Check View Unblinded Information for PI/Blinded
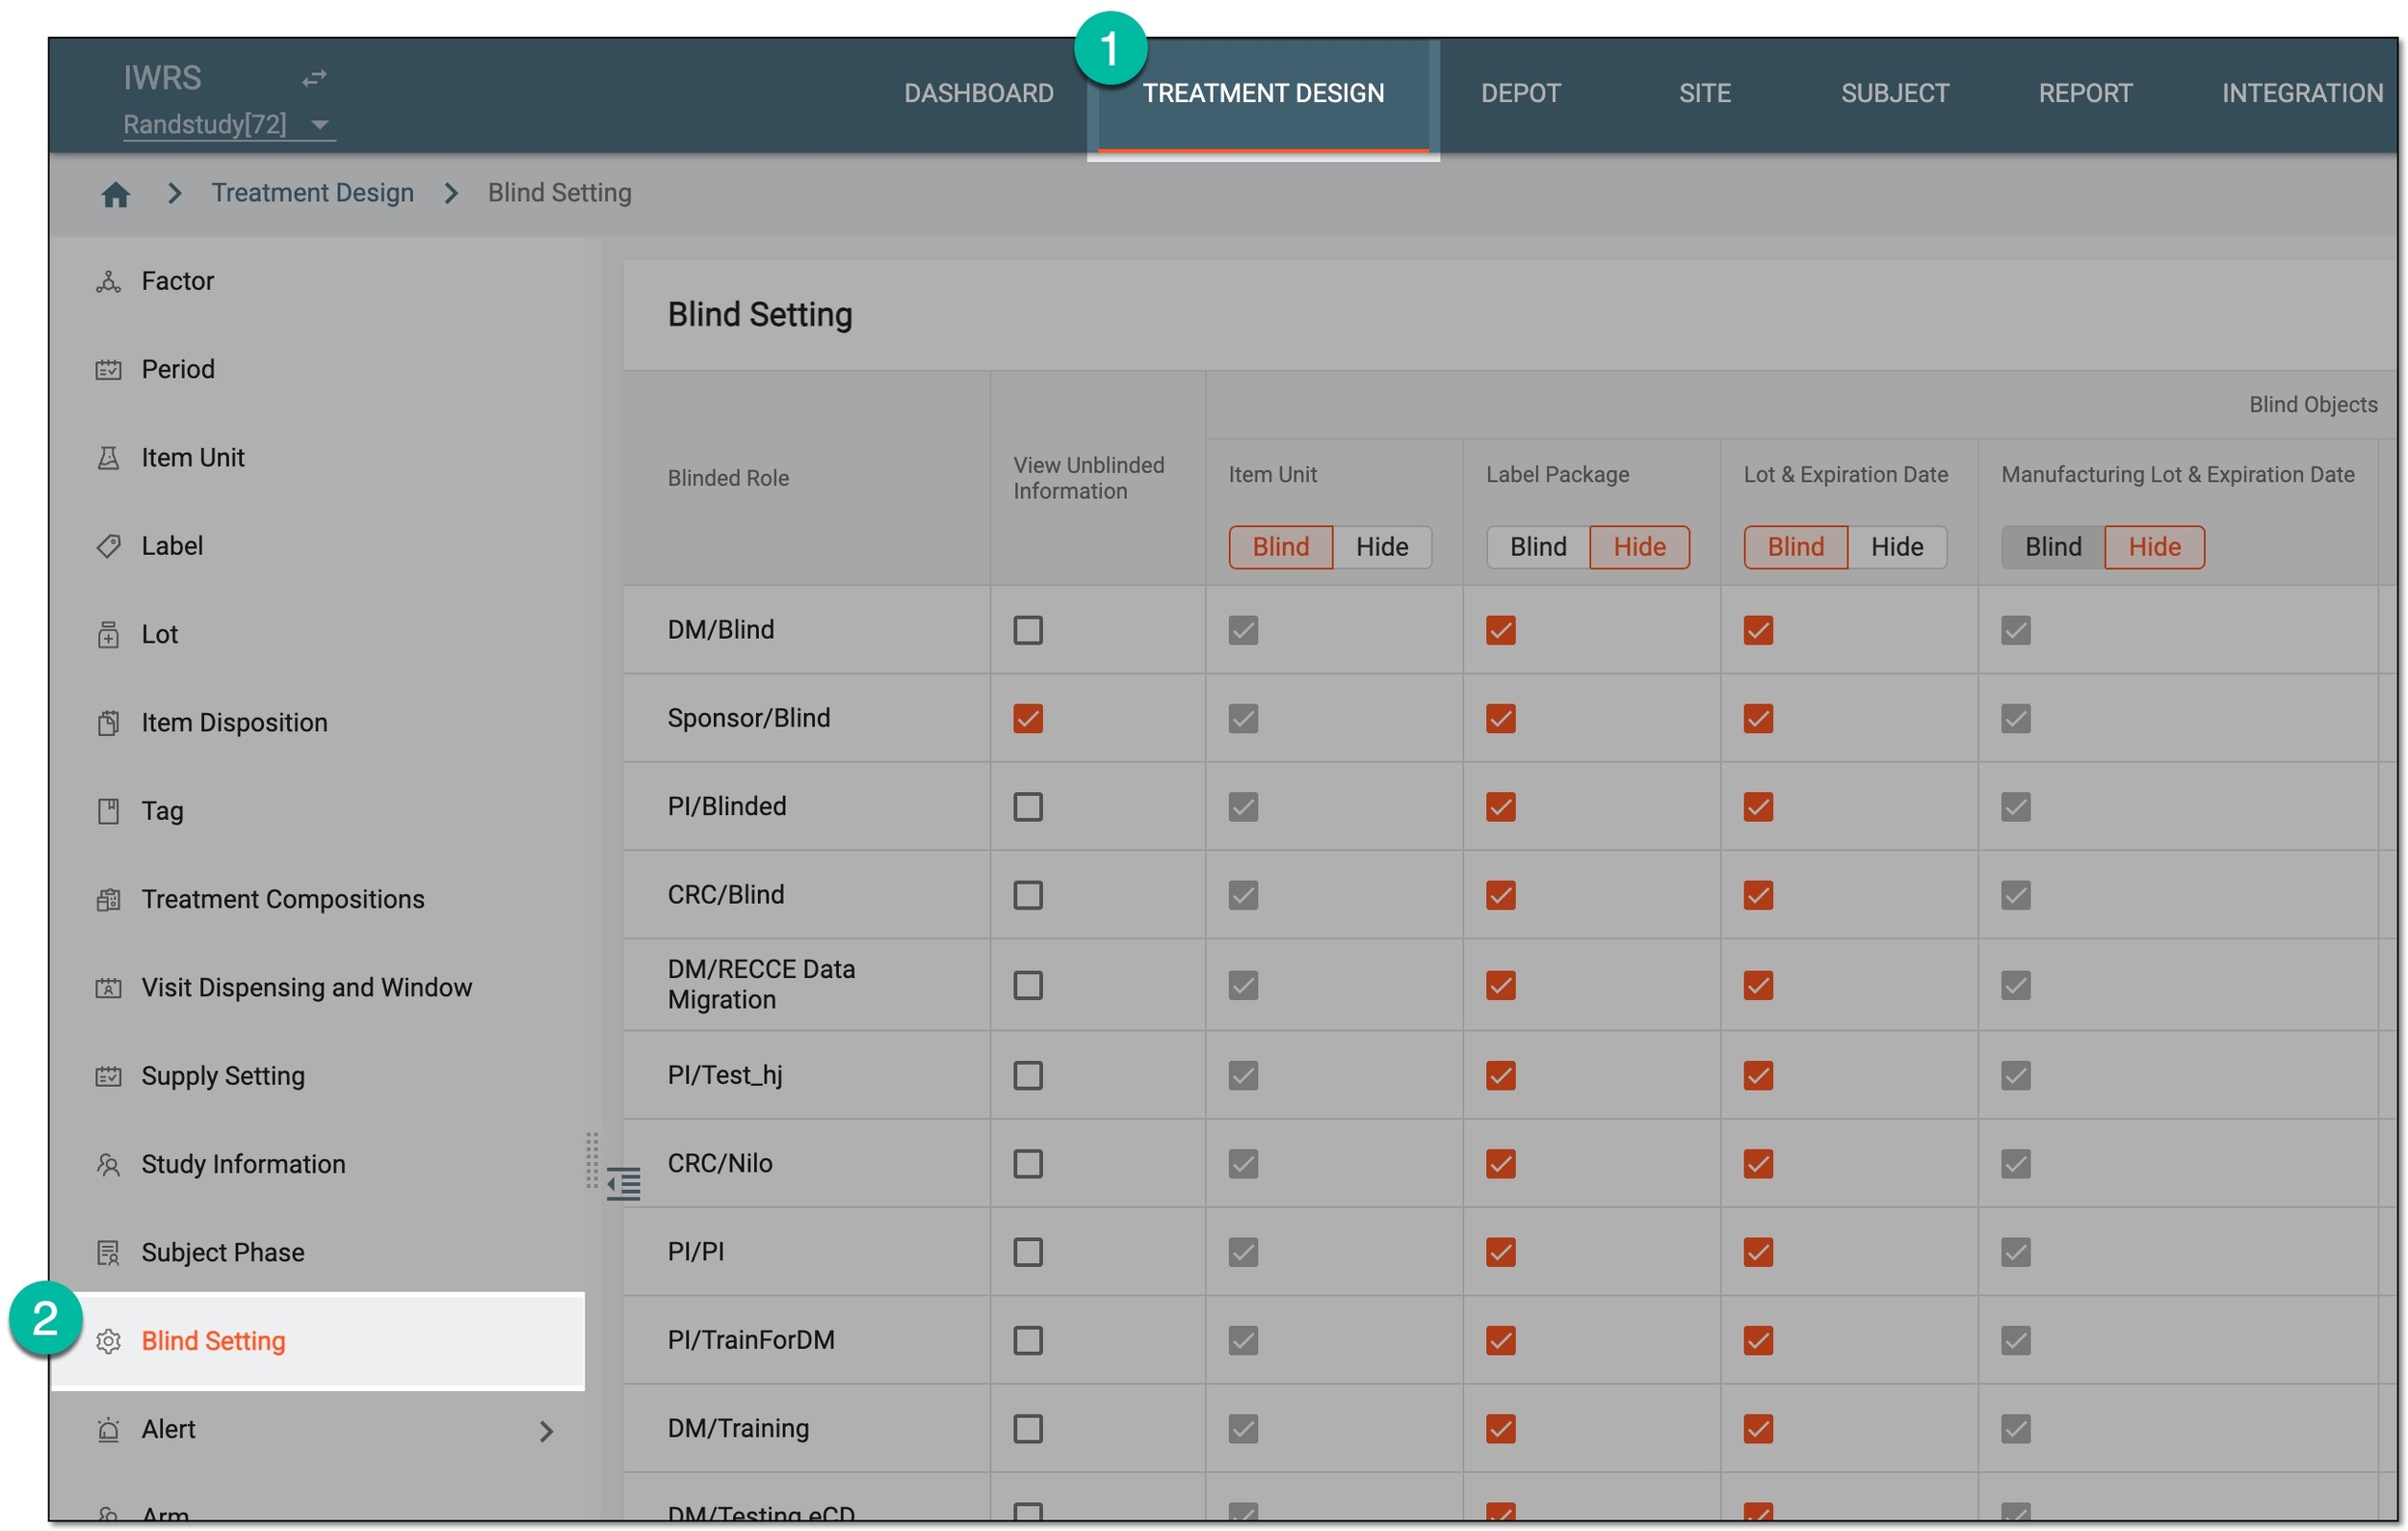The image size is (2408, 1531). (x=1028, y=807)
